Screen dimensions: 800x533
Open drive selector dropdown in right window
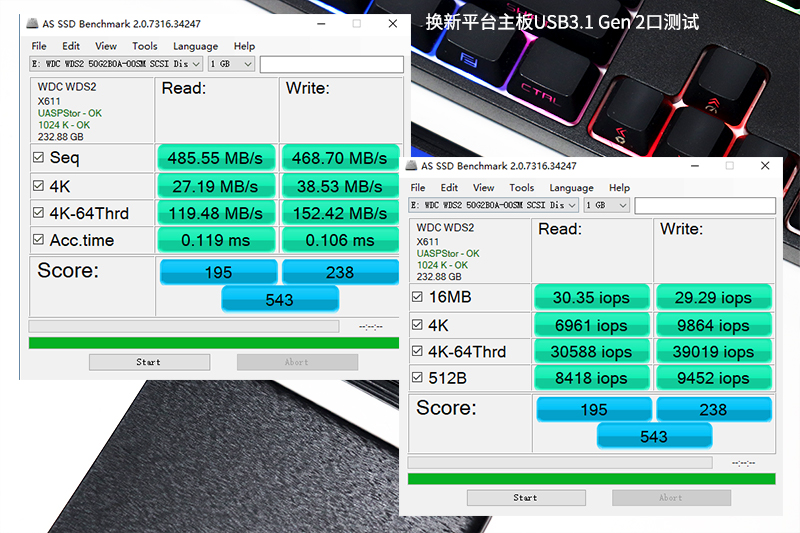493,206
